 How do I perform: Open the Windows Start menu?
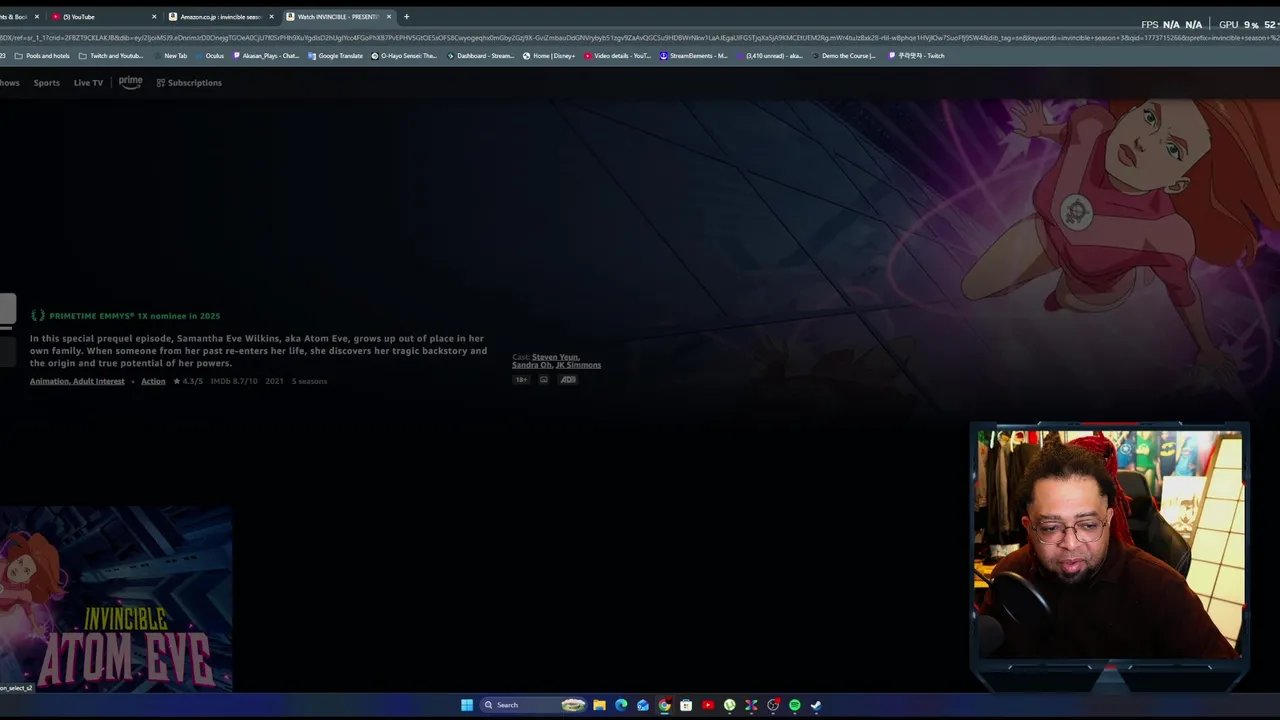tap(467, 705)
